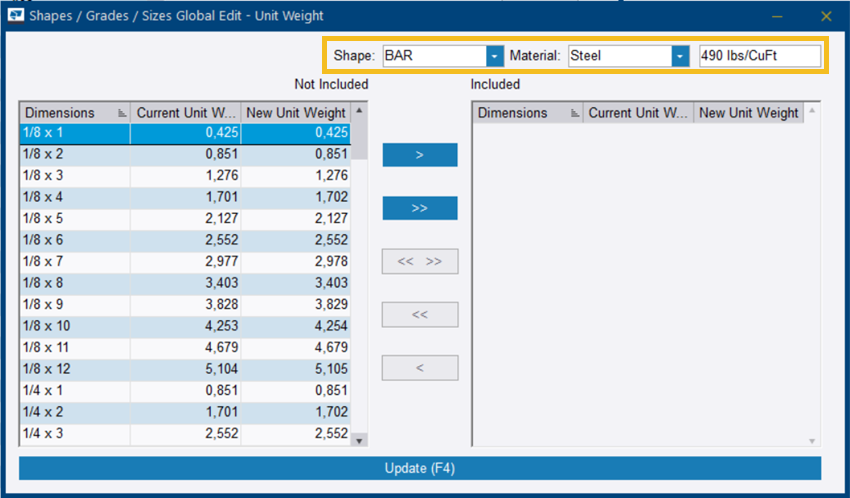Sort Not Included list by Dimensions header
This screenshot has width=850, height=498.
(x=75, y=113)
